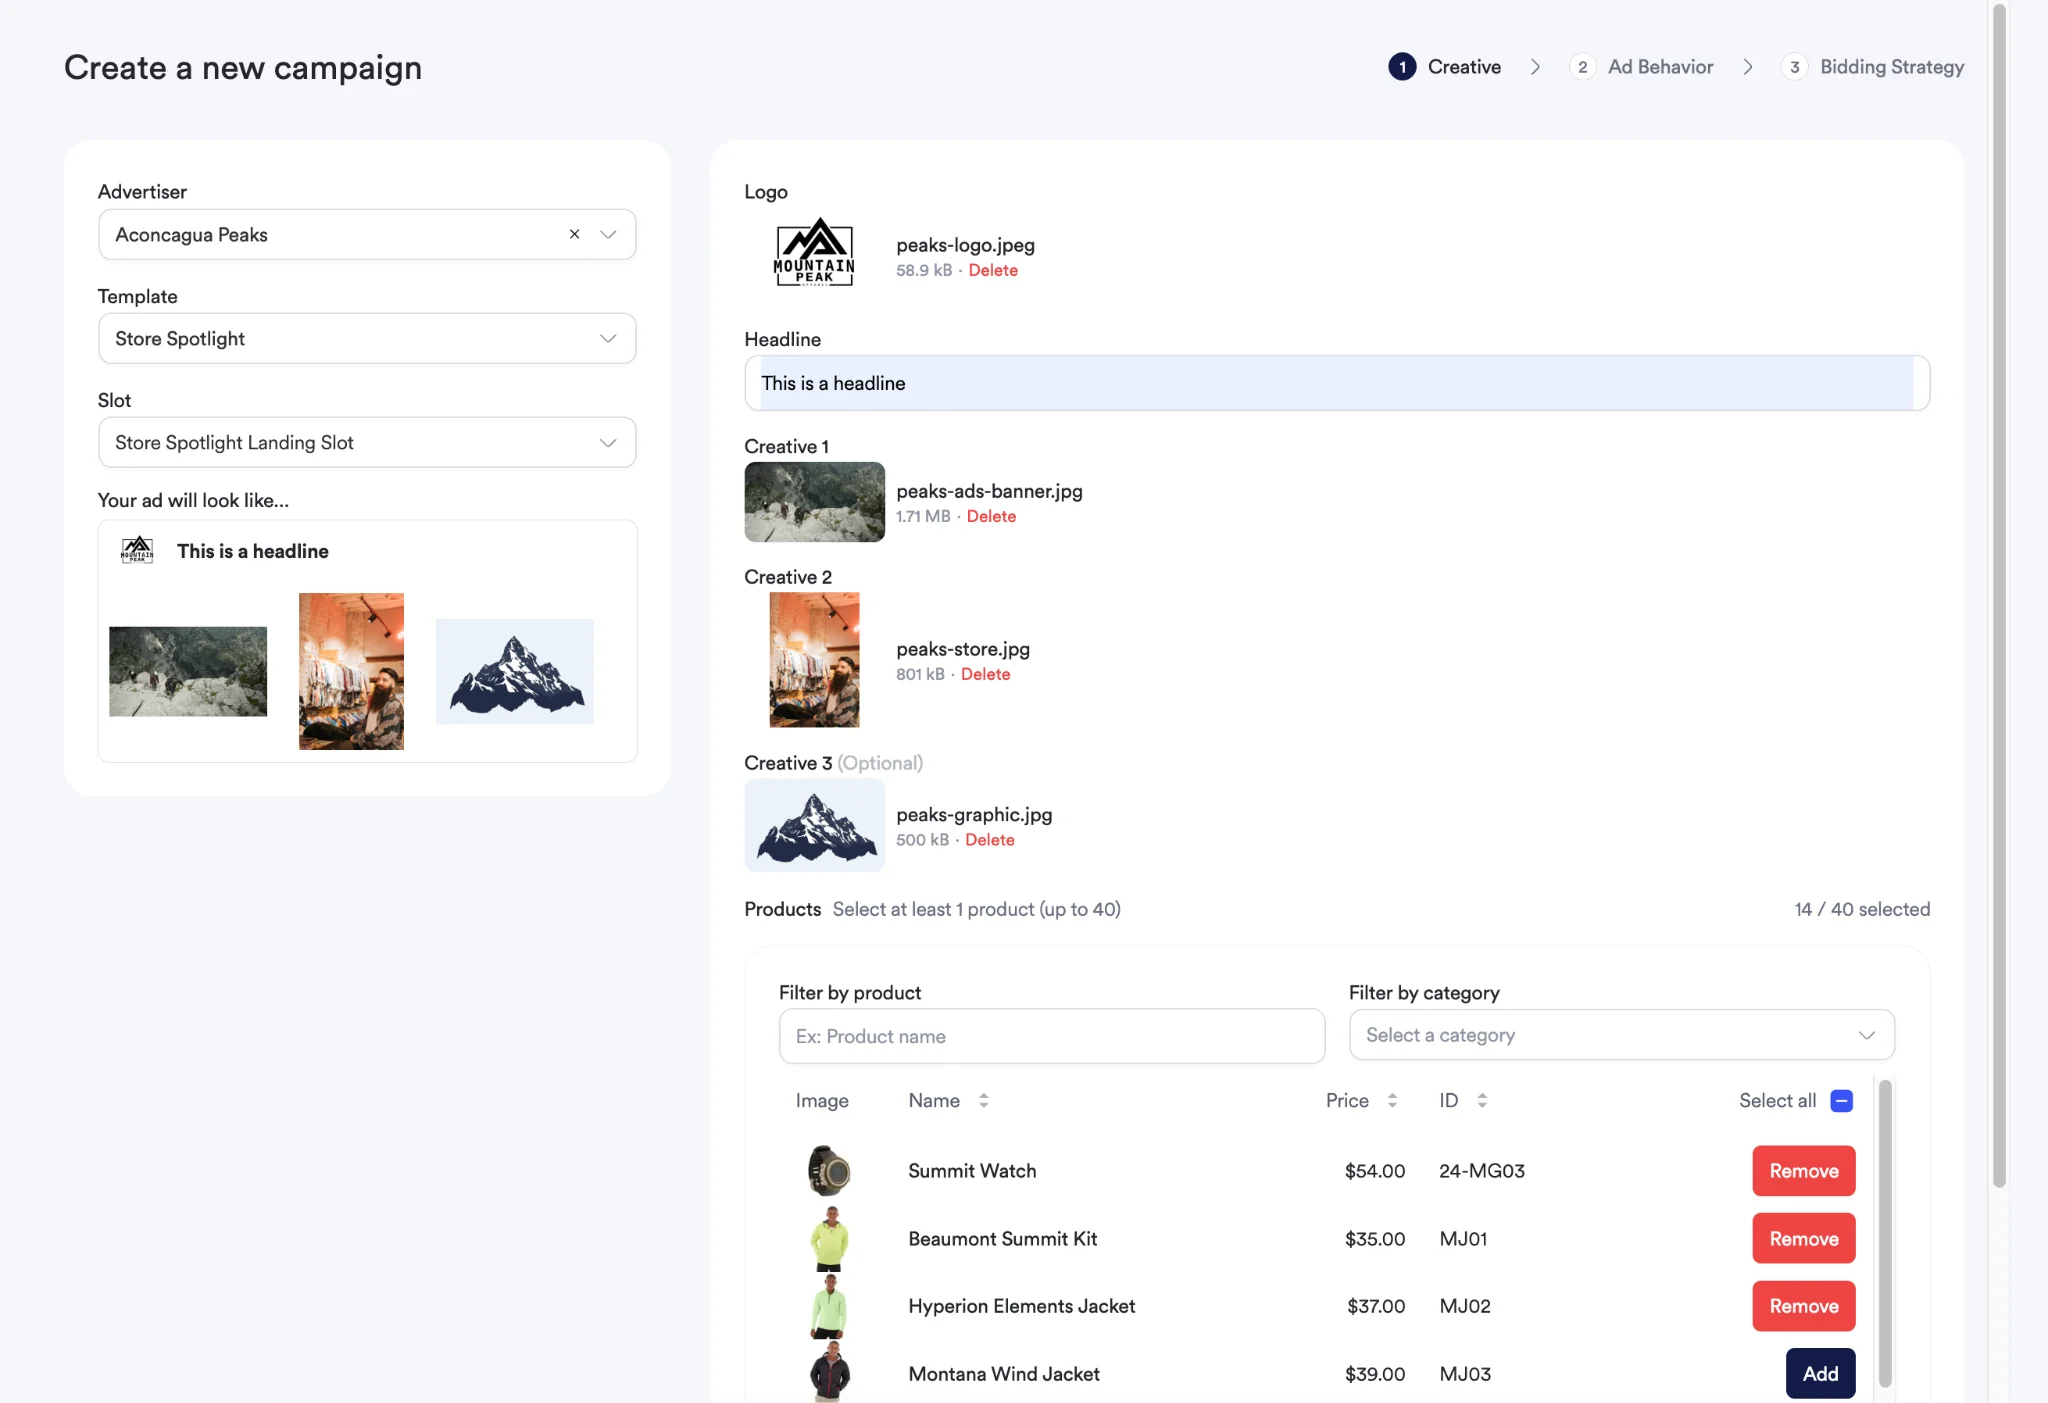
Task: Toggle the Select all products checkbox
Action: pyautogui.click(x=1840, y=1100)
